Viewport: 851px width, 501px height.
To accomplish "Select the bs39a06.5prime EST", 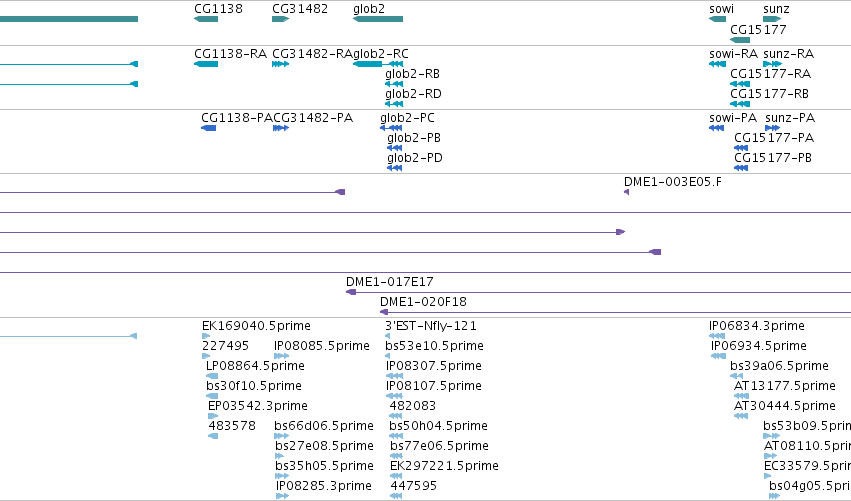I will tap(779, 366).
